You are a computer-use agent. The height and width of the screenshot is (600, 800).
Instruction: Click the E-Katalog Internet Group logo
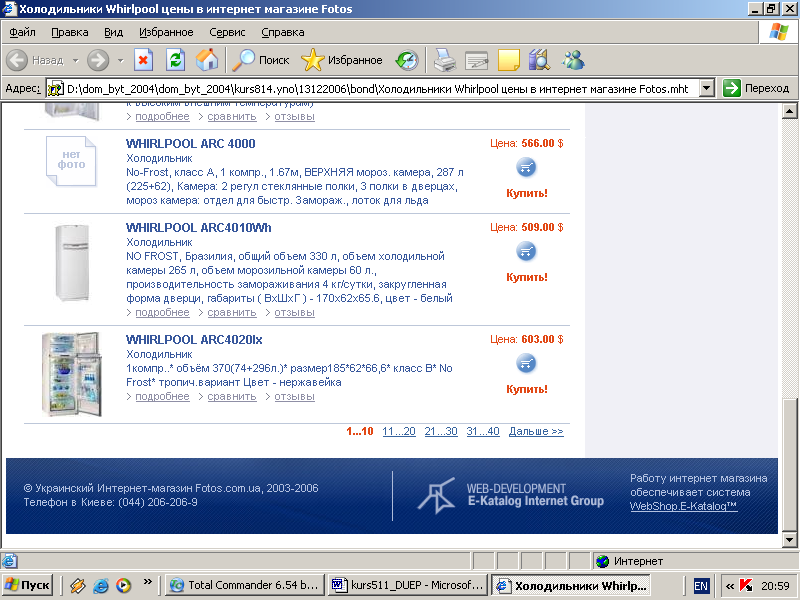(x=511, y=495)
